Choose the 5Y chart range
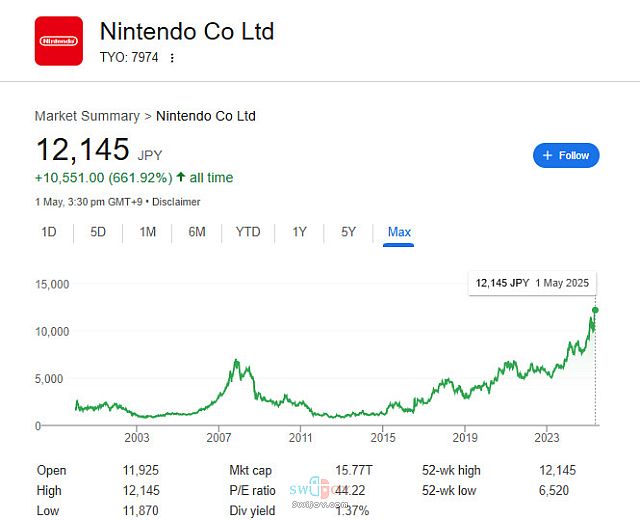640x520 pixels. pyautogui.click(x=349, y=232)
